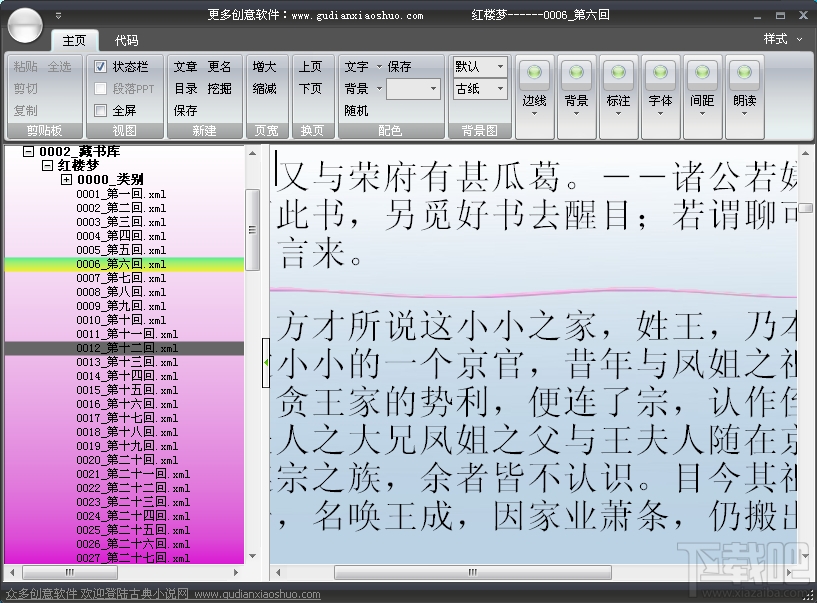
Task: Switch to the 主页 tab
Action: 74,40
